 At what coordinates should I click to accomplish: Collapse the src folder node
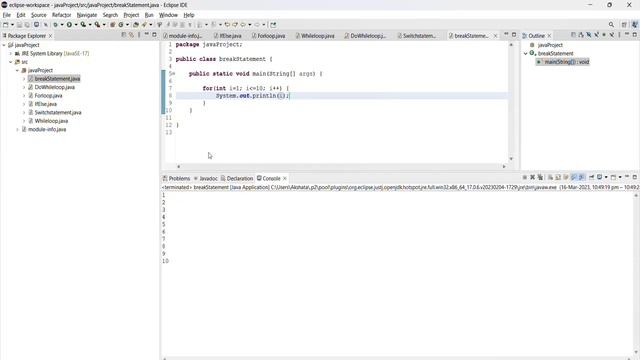[11, 62]
